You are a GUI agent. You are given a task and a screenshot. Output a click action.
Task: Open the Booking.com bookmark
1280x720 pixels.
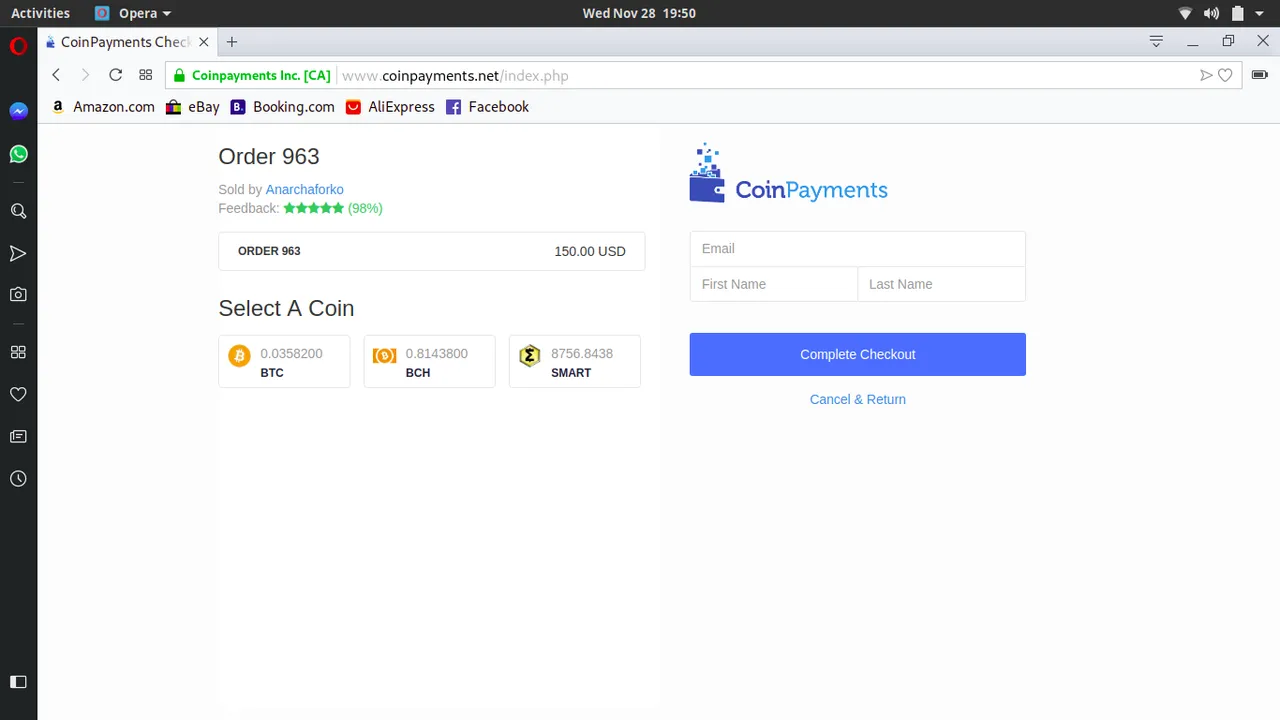pyautogui.click(x=282, y=107)
